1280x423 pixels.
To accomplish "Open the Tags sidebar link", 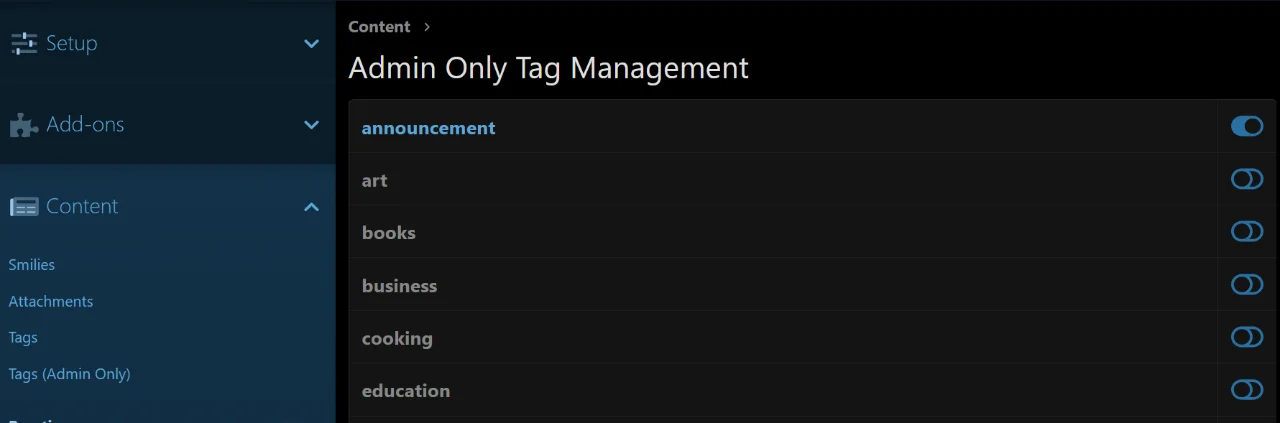I will 23,338.
